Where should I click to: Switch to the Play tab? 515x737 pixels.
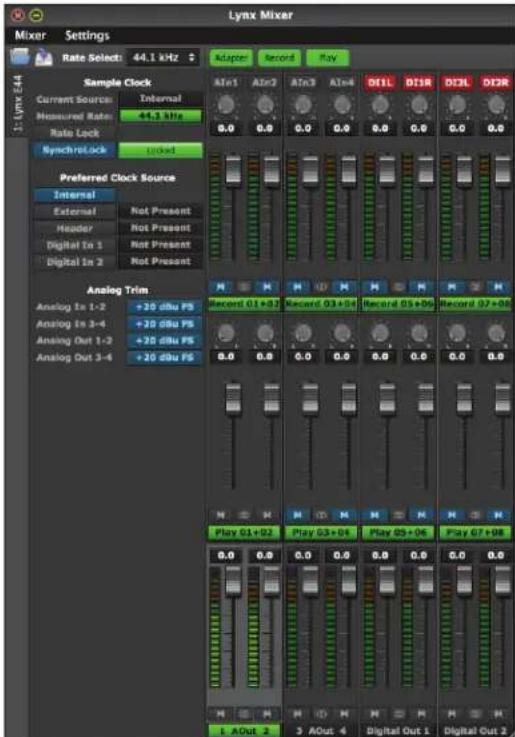click(x=328, y=58)
